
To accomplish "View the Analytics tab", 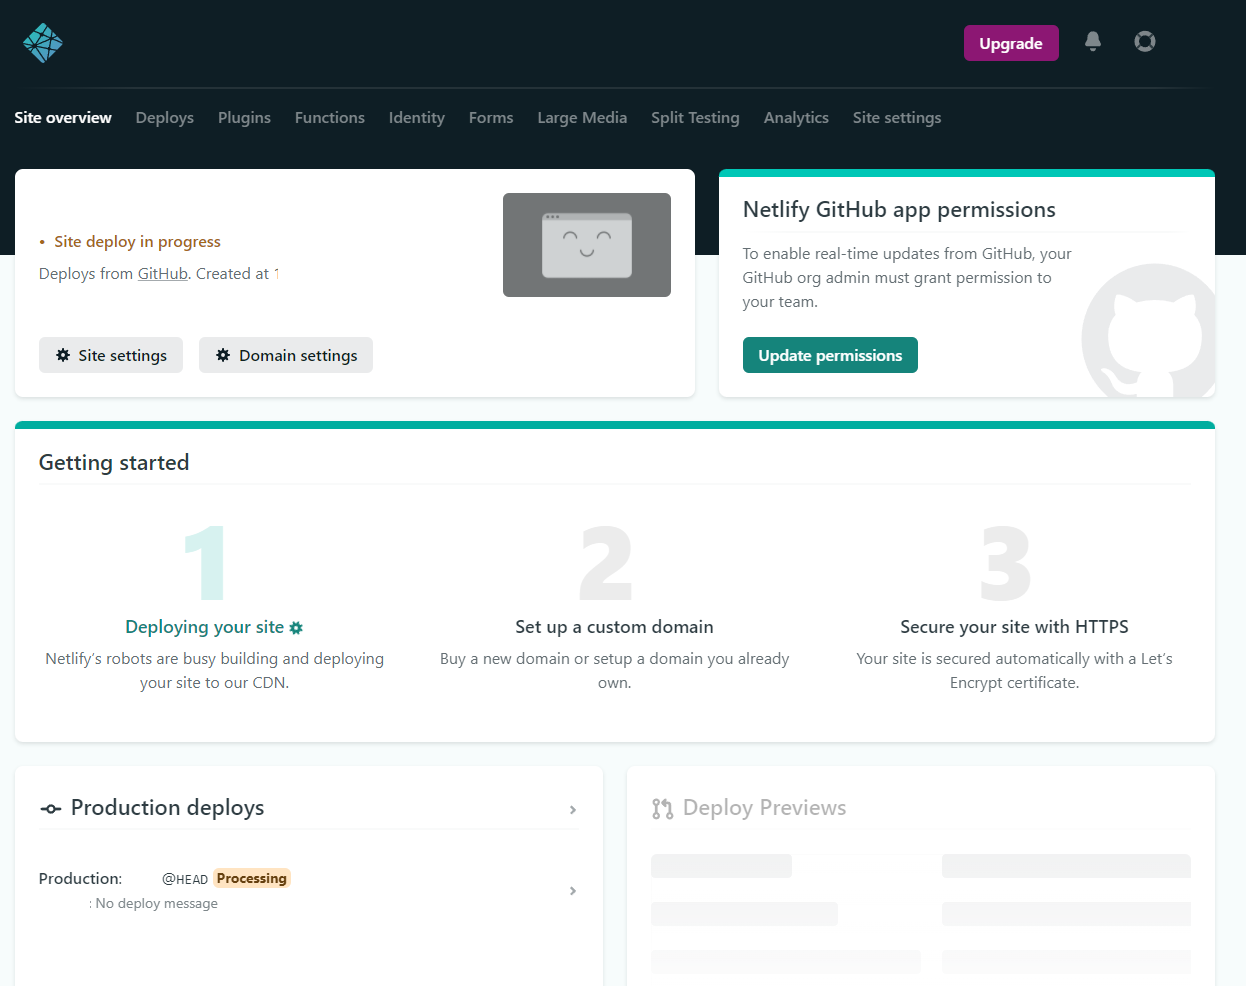I will (x=796, y=118).
